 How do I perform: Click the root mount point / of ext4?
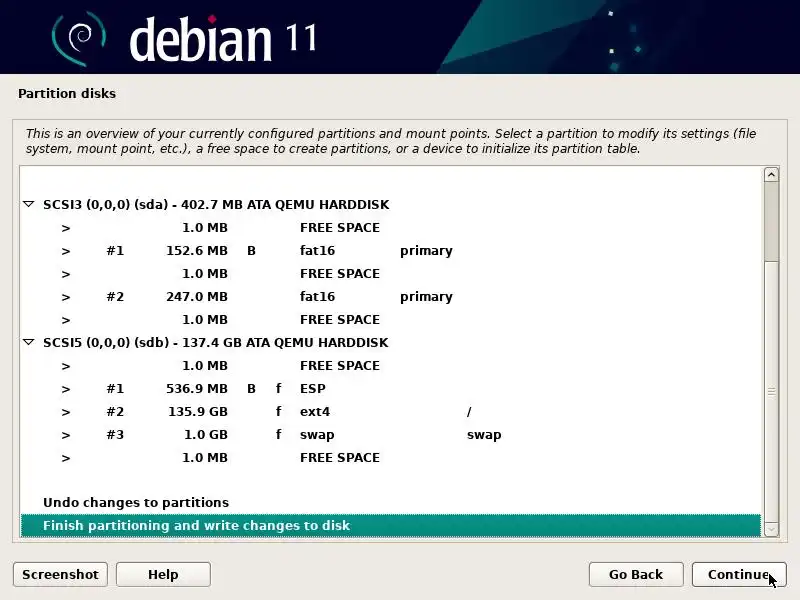pos(469,412)
